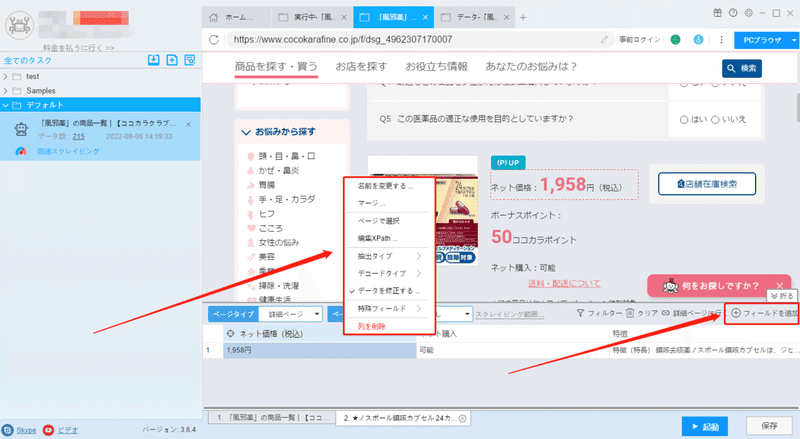
Task: Open the three-dot more options menu
Action: point(721,39)
